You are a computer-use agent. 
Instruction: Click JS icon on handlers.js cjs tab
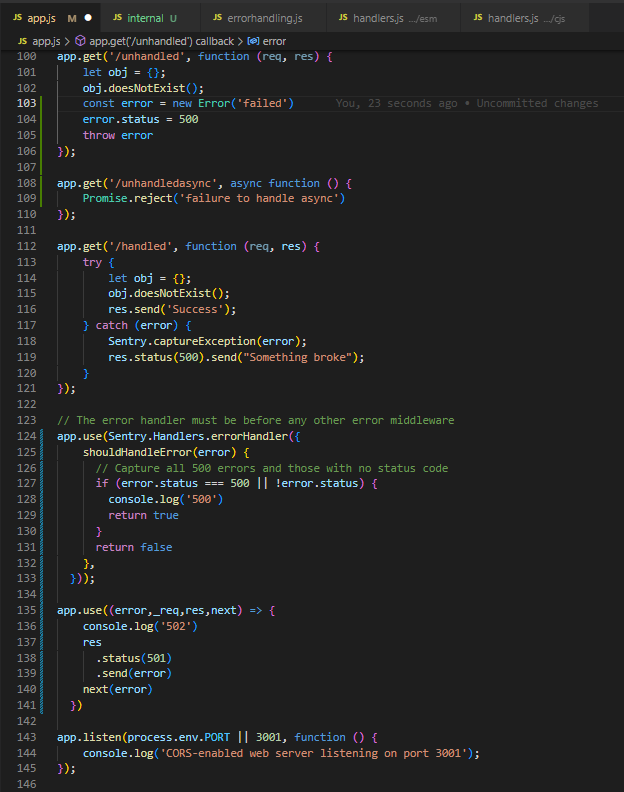(477, 18)
